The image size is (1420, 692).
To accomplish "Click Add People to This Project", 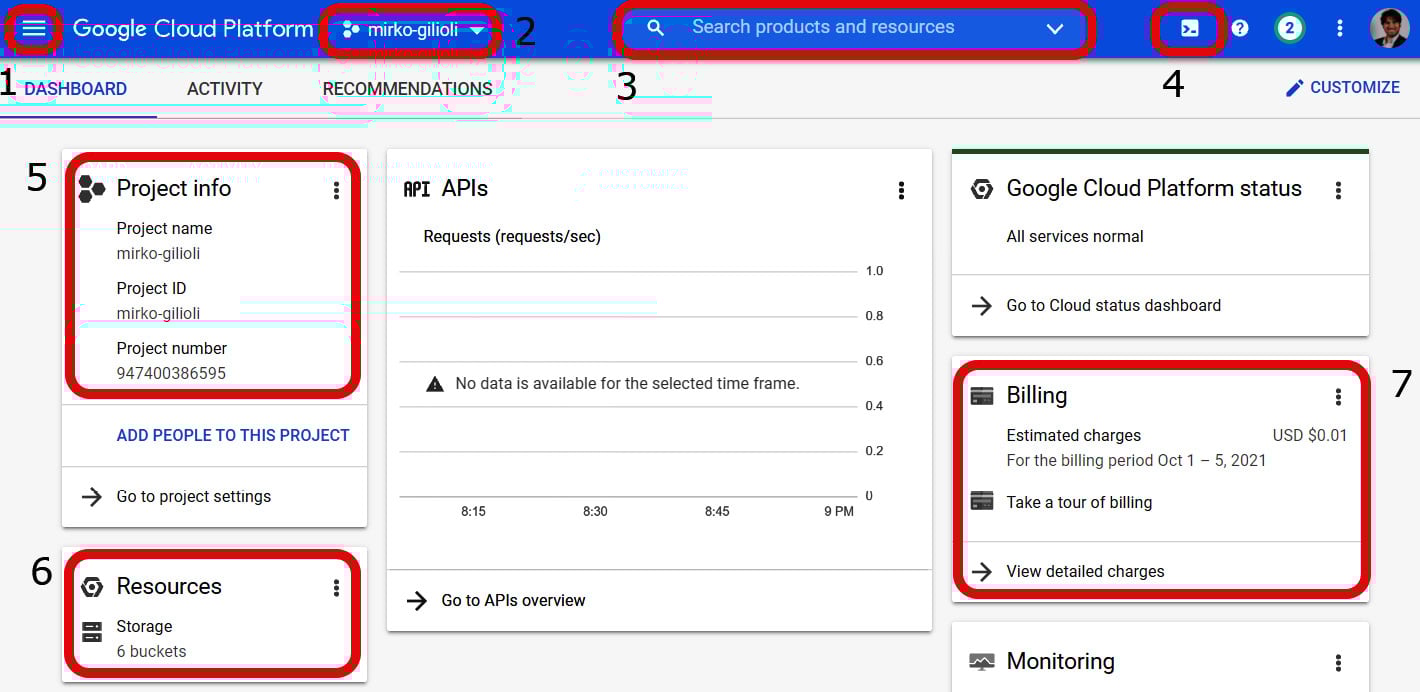I will point(233,435).
